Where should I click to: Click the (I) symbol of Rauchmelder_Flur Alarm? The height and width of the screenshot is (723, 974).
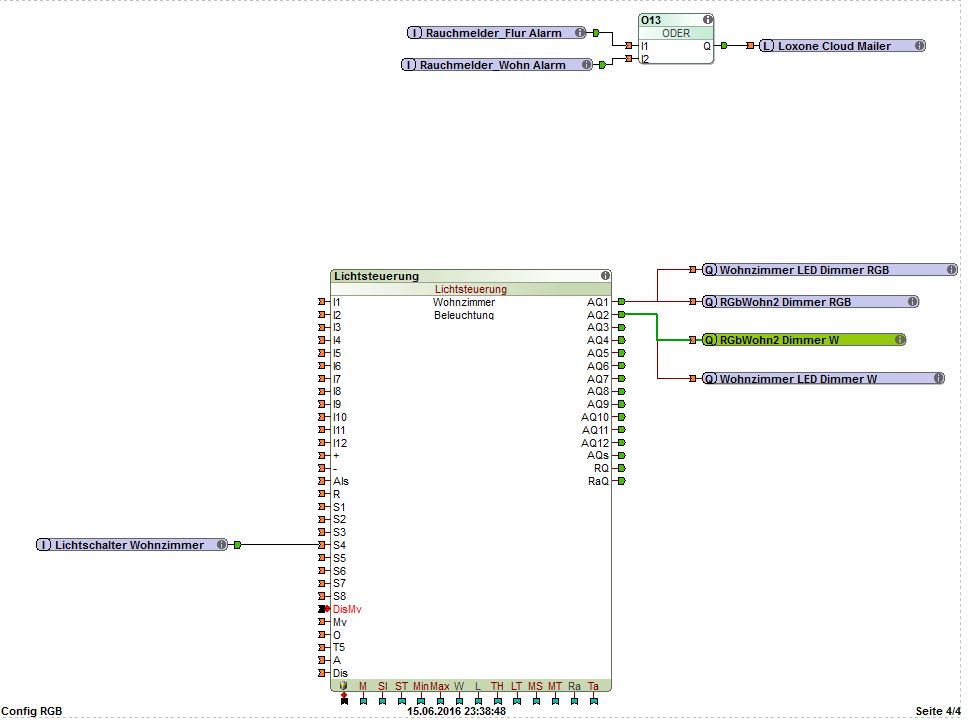pos(415,33)
